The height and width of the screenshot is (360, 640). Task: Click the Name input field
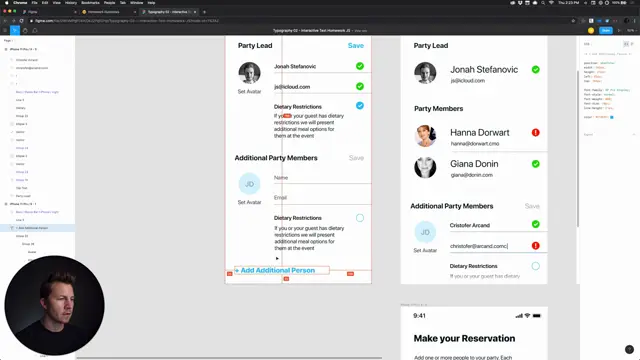point(322,178)
